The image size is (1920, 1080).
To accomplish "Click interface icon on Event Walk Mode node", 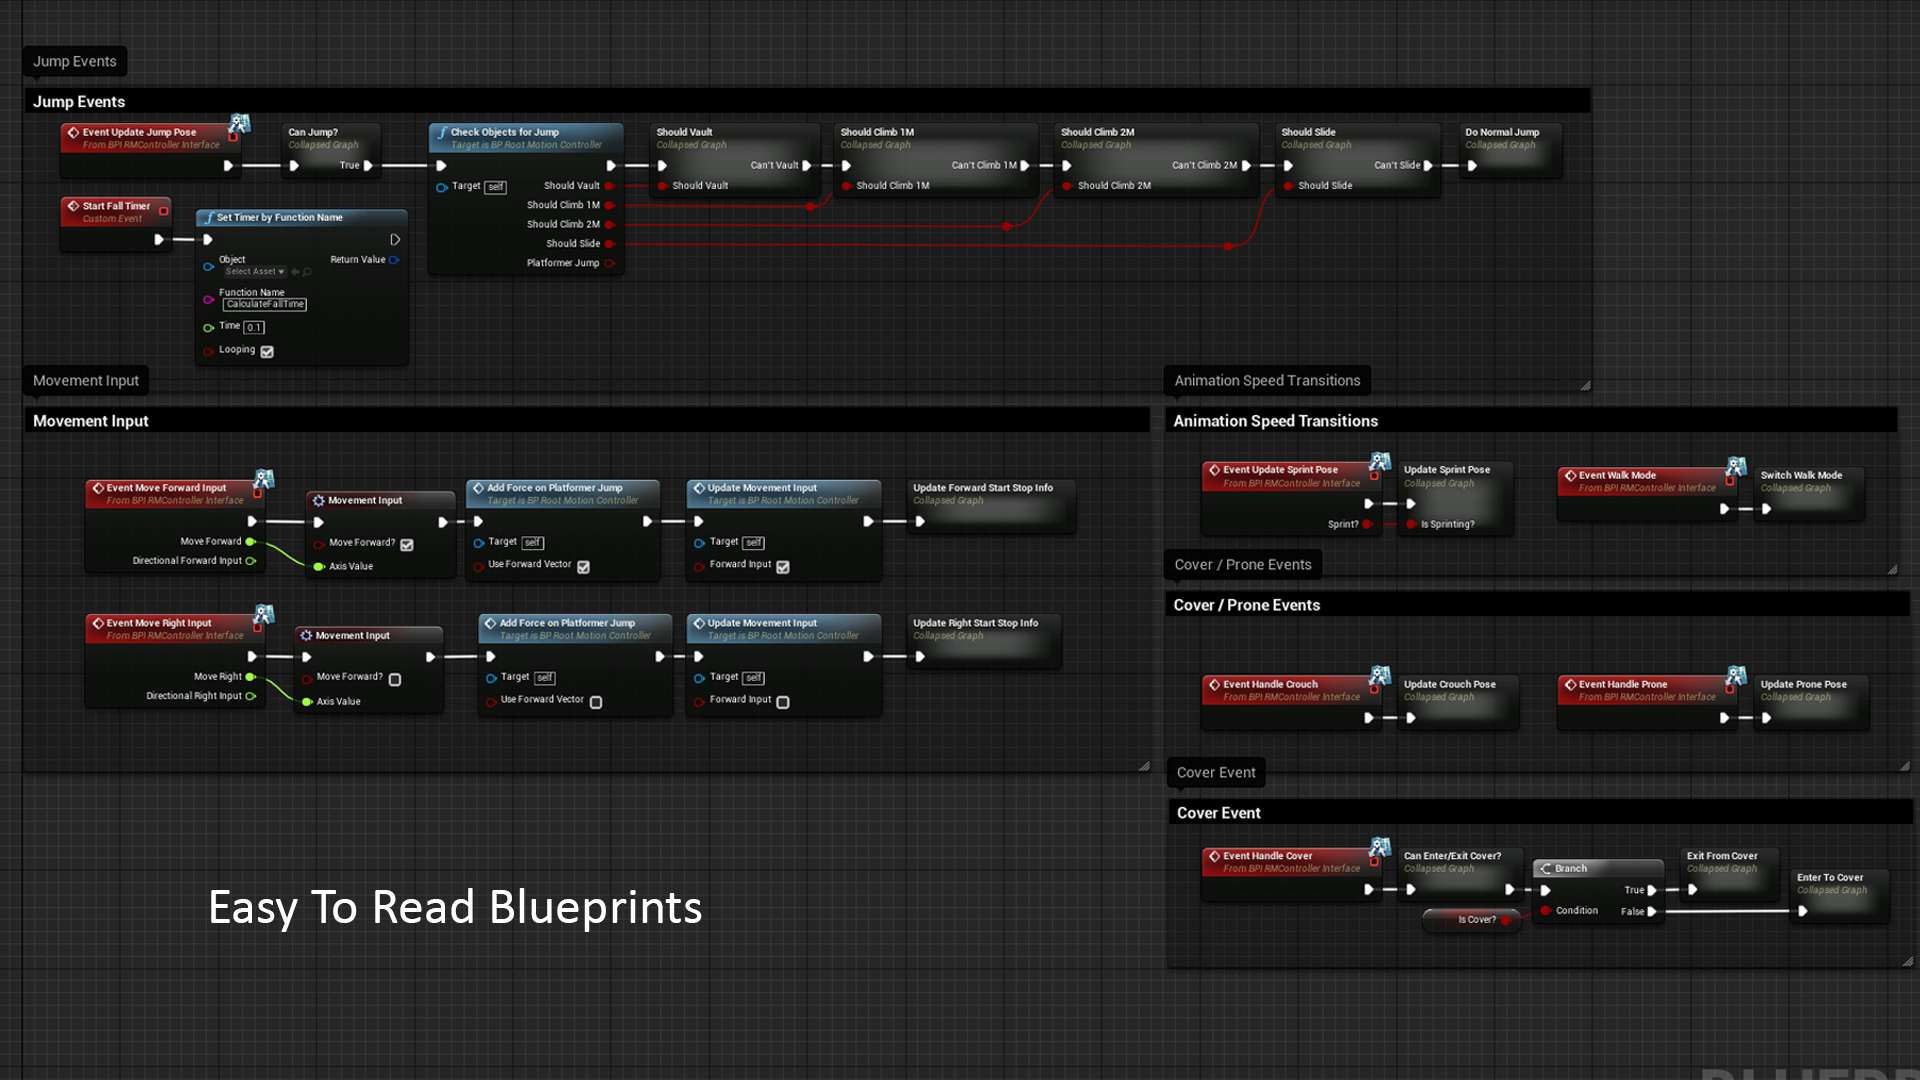I will (x=1736, y=467).
